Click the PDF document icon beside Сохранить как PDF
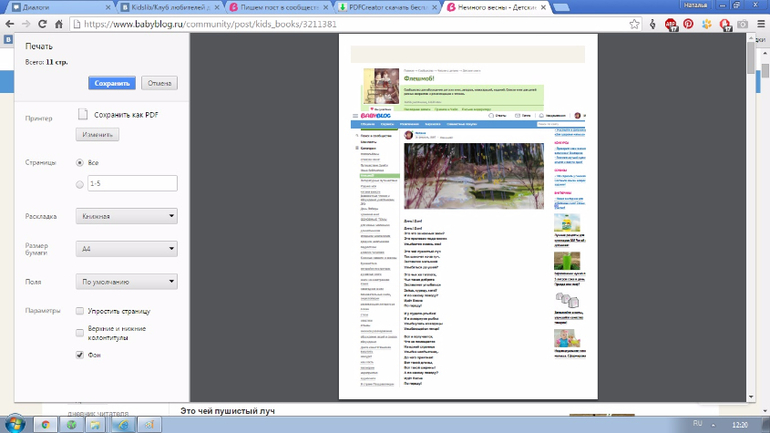The image size is (770, 433). [84, 115]
